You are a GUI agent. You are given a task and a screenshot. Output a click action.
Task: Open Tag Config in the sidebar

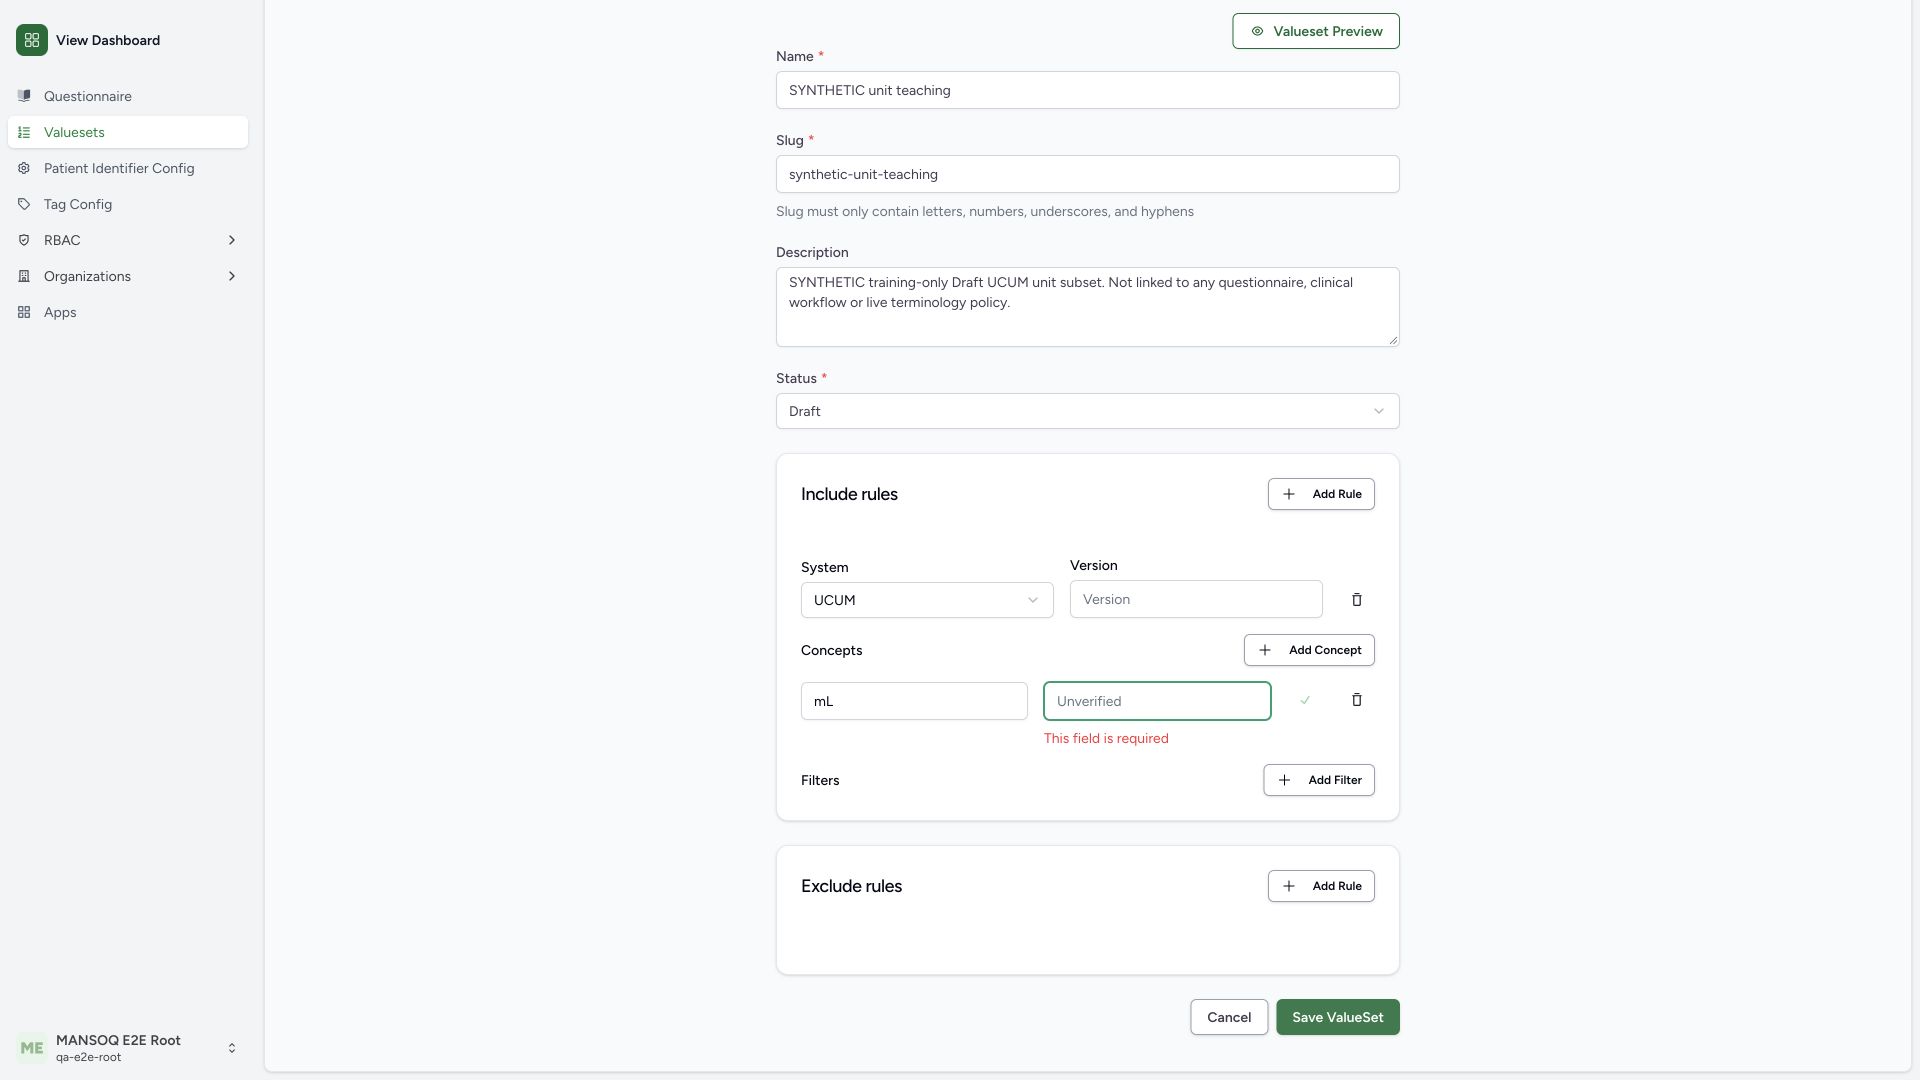pos(128,204)
